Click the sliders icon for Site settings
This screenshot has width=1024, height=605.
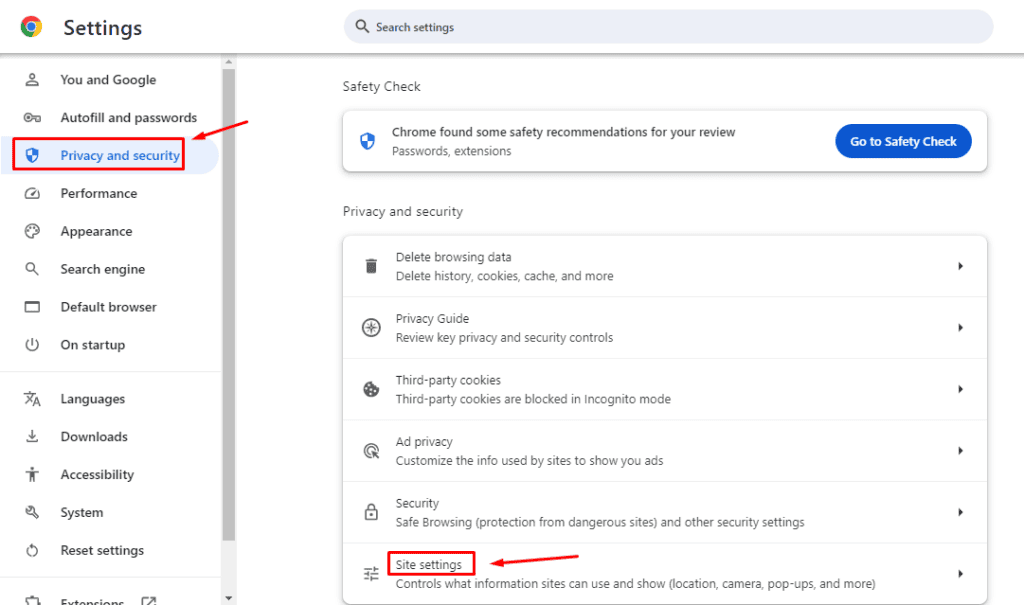click(371, 574)
